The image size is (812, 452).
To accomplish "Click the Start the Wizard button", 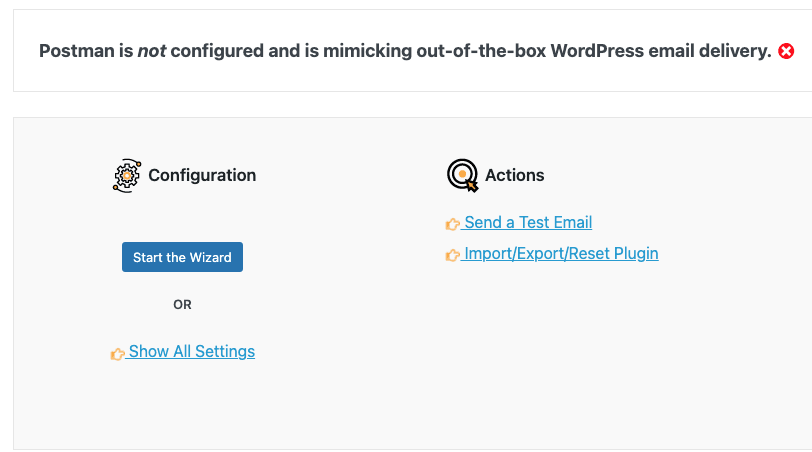I will point(182,257).
